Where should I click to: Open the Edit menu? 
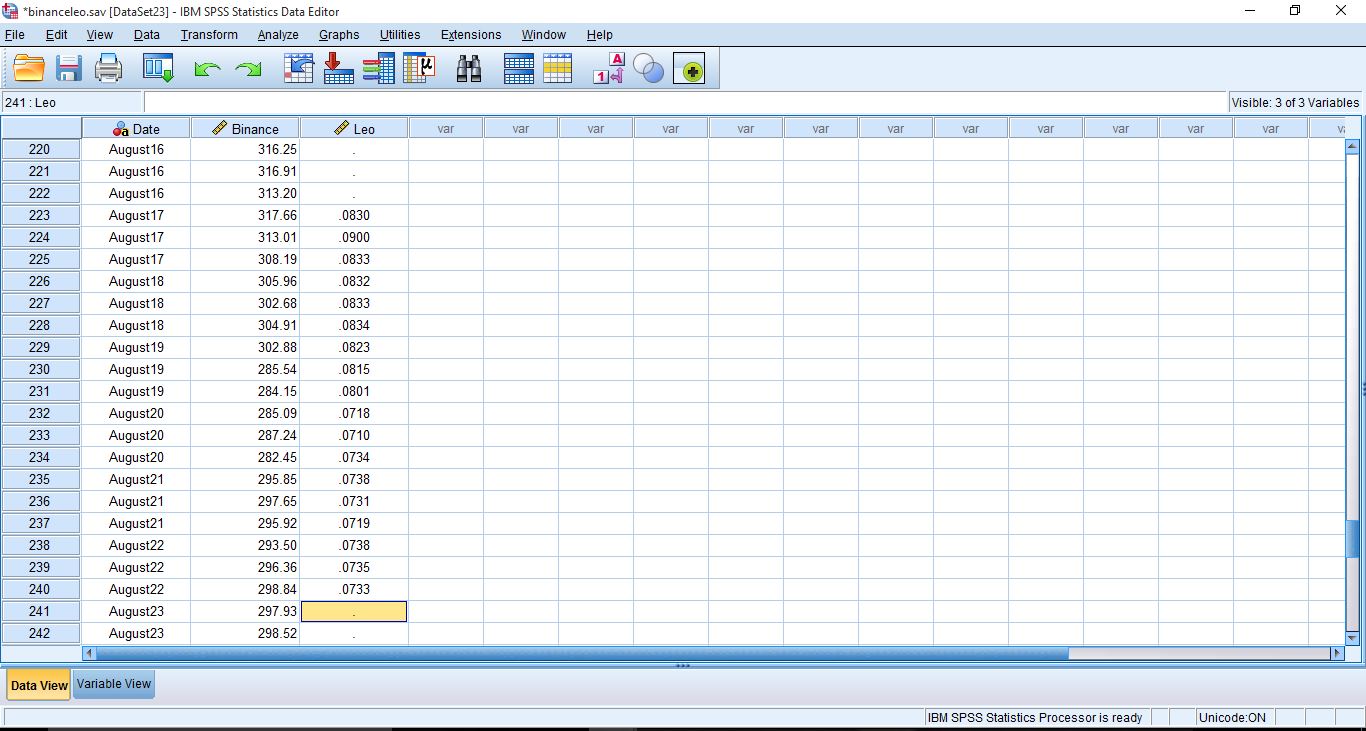[57, 34]
